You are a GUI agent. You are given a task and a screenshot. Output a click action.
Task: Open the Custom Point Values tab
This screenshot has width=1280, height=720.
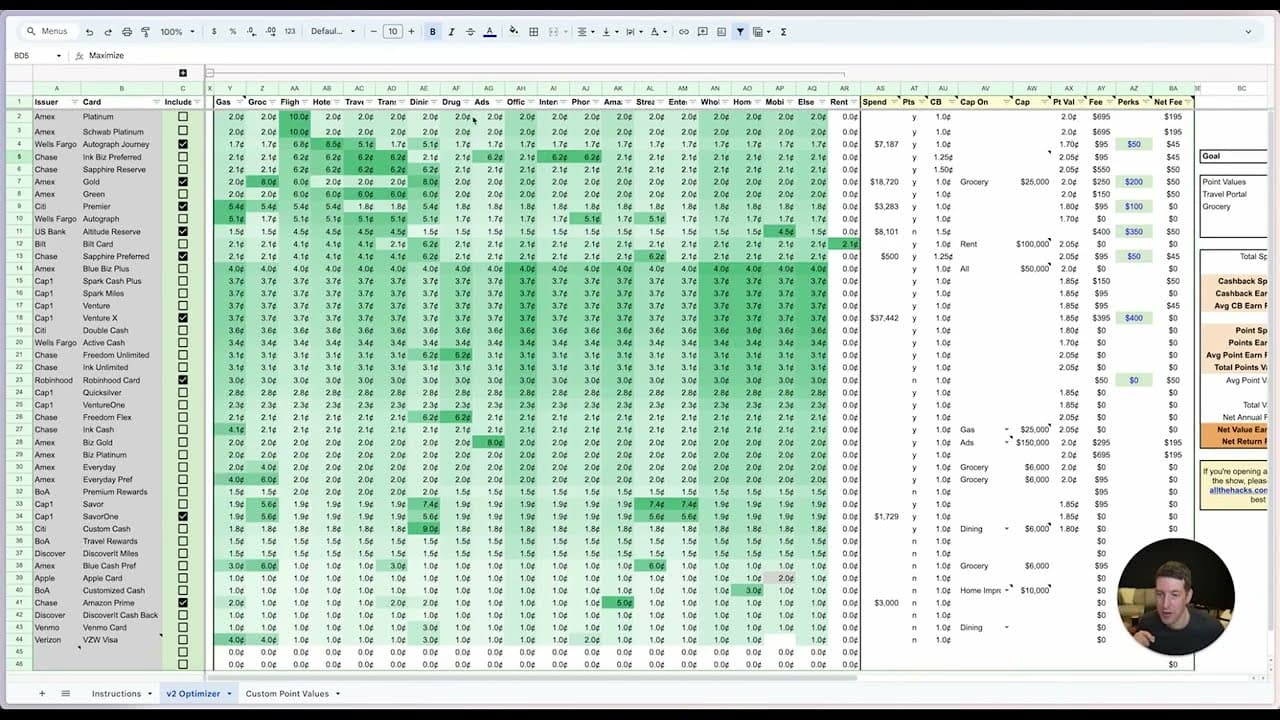[287, 693]
